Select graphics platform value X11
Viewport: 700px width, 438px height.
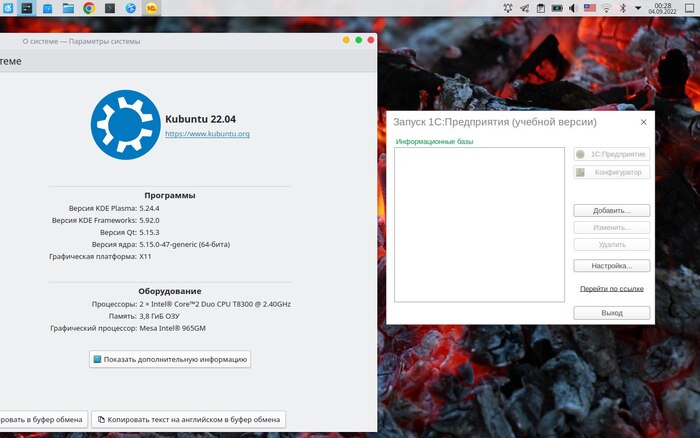(x=145, y=256)
